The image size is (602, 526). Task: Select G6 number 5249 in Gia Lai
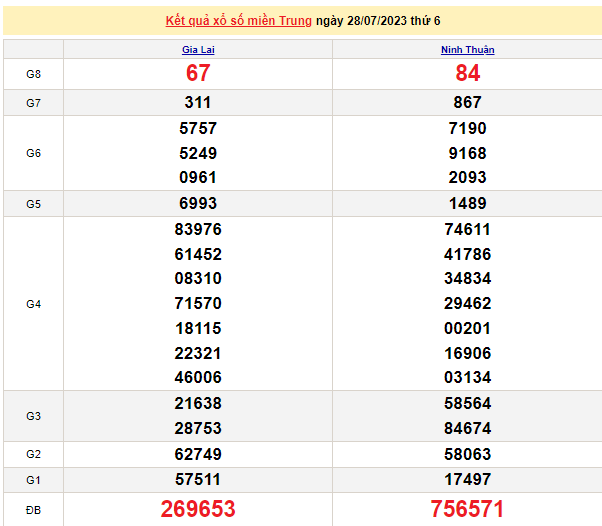[x=197, y=153]
